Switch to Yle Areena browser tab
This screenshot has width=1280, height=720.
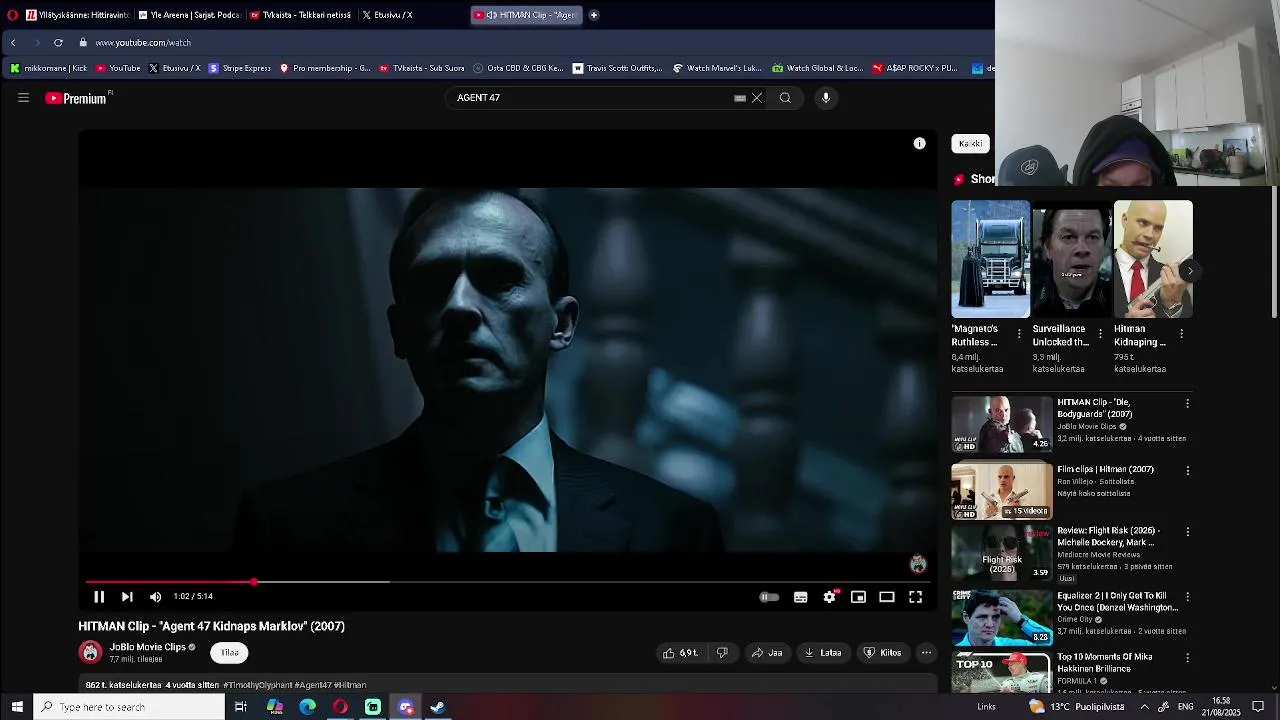(189, 15)
